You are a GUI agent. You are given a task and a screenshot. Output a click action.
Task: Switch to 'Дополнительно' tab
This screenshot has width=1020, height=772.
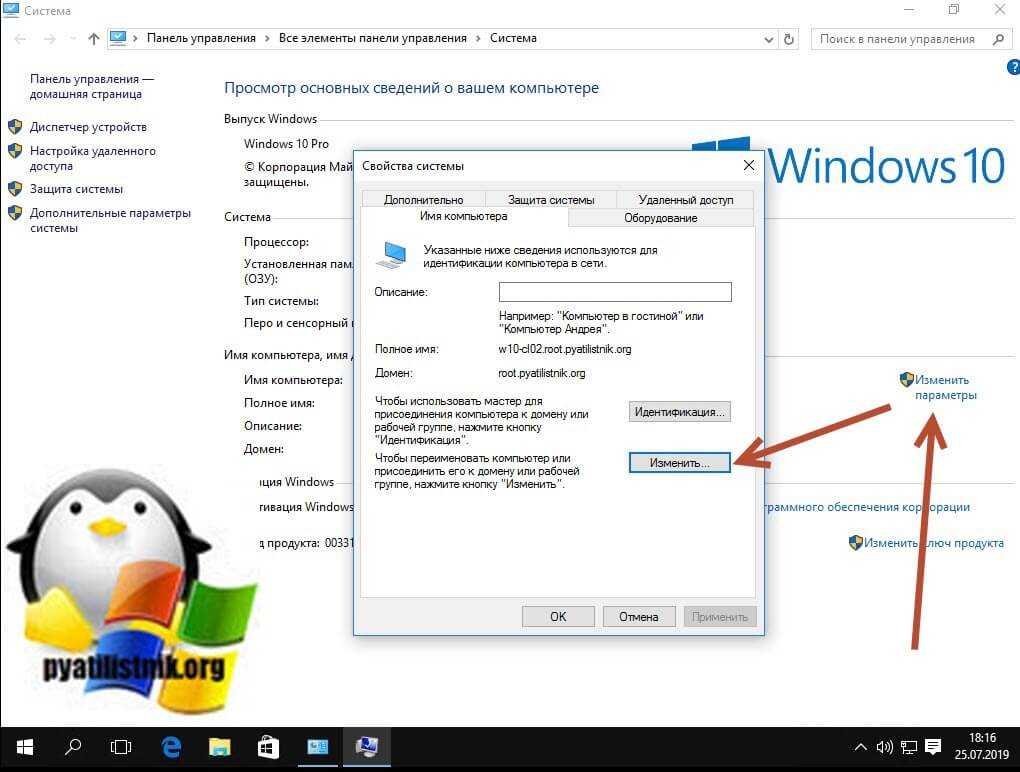pyautogui.click(x=423, y=200)
